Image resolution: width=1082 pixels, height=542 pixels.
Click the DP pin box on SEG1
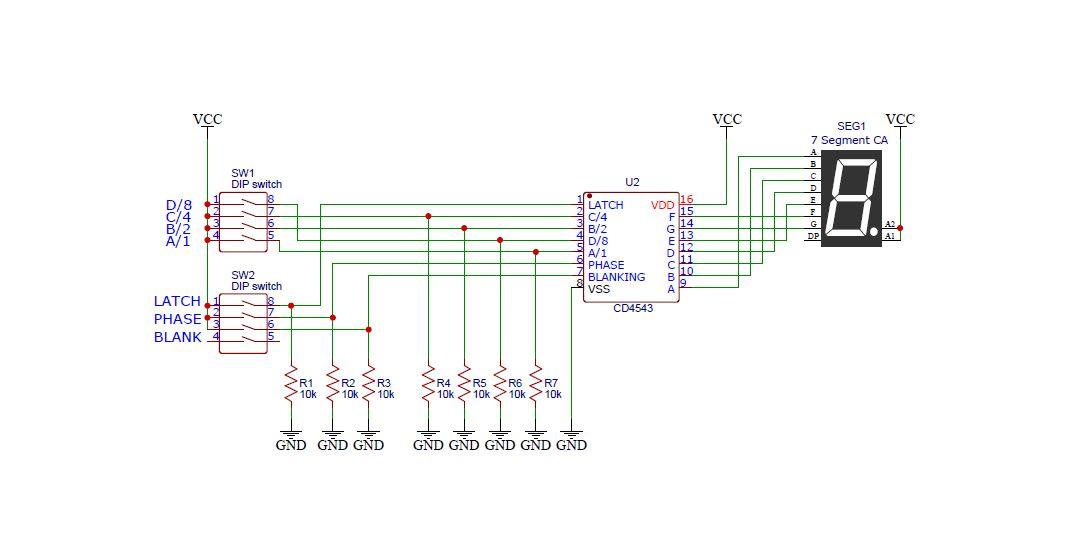tap(814, 236)
